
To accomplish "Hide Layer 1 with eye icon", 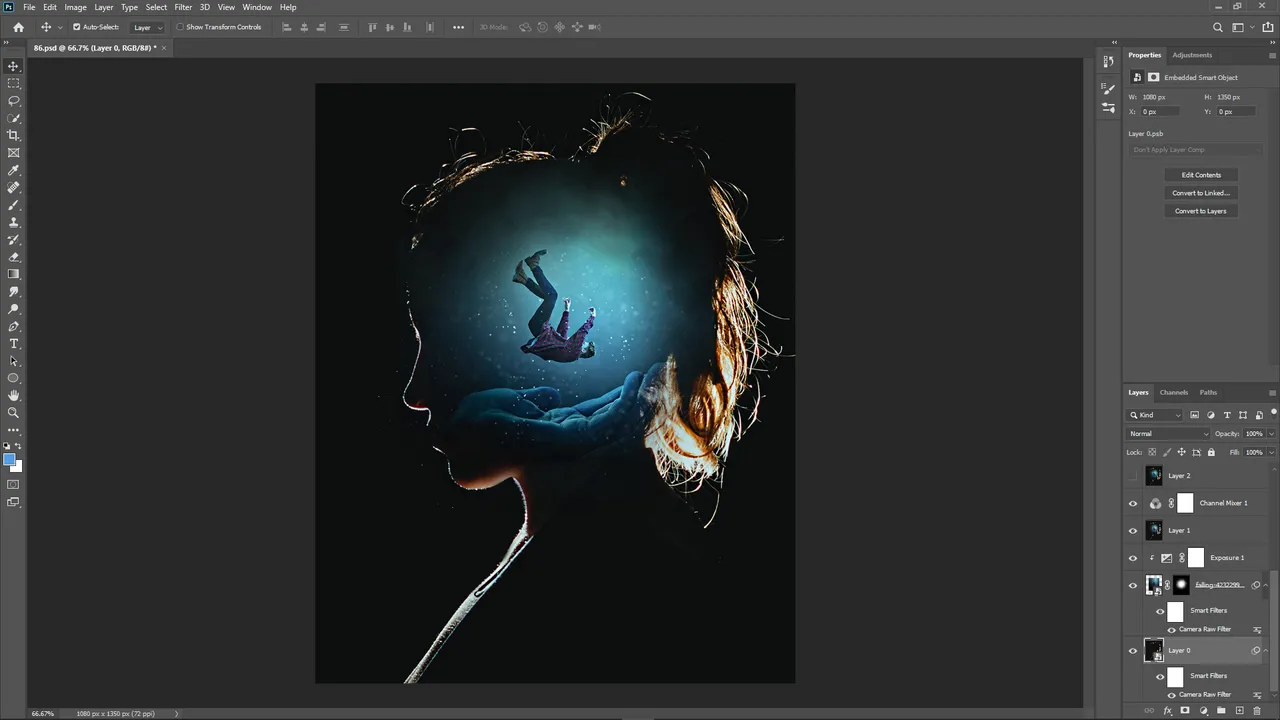I will pos(1133,531).
